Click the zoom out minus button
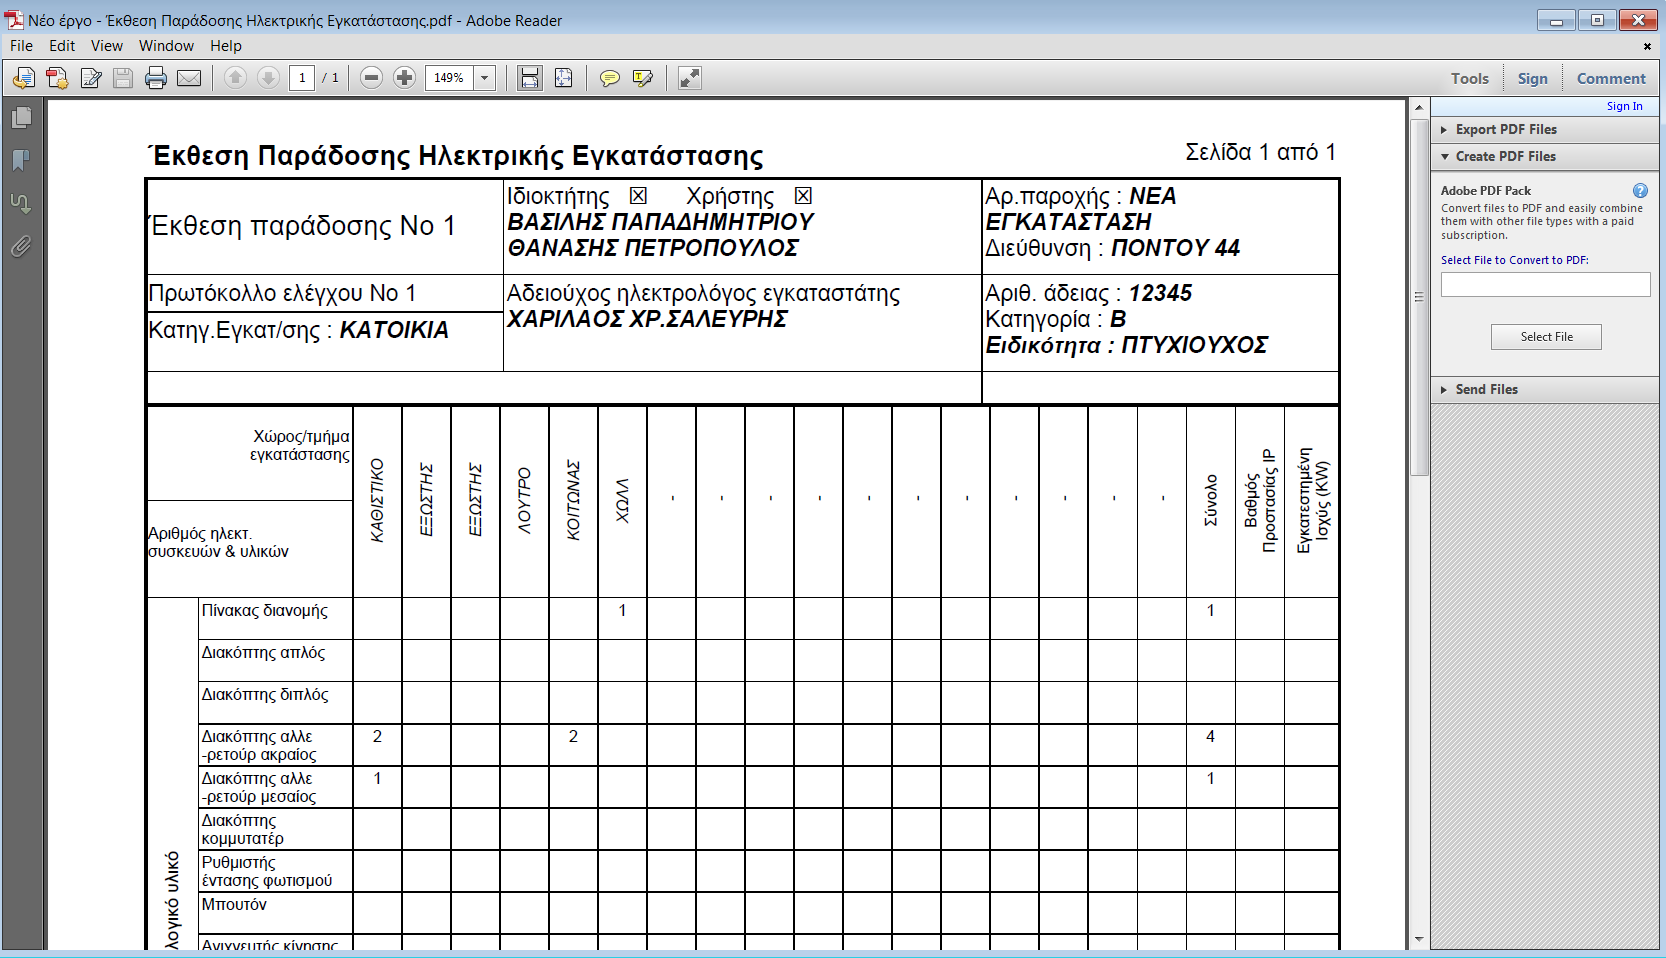This screenshot has width=1666, height=958. click(371, 78)
